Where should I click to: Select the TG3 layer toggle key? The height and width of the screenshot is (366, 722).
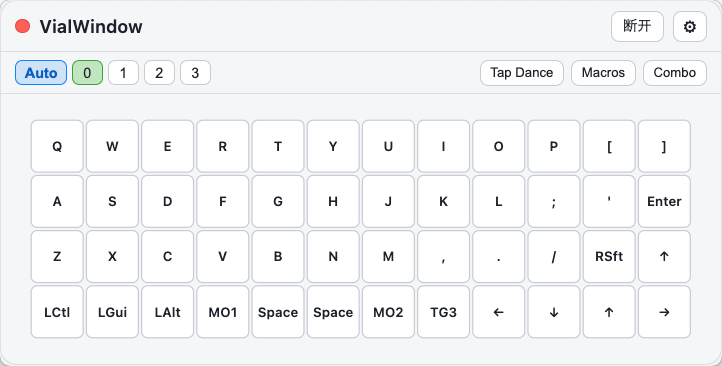pyautogui.click(x=443, y=312)
